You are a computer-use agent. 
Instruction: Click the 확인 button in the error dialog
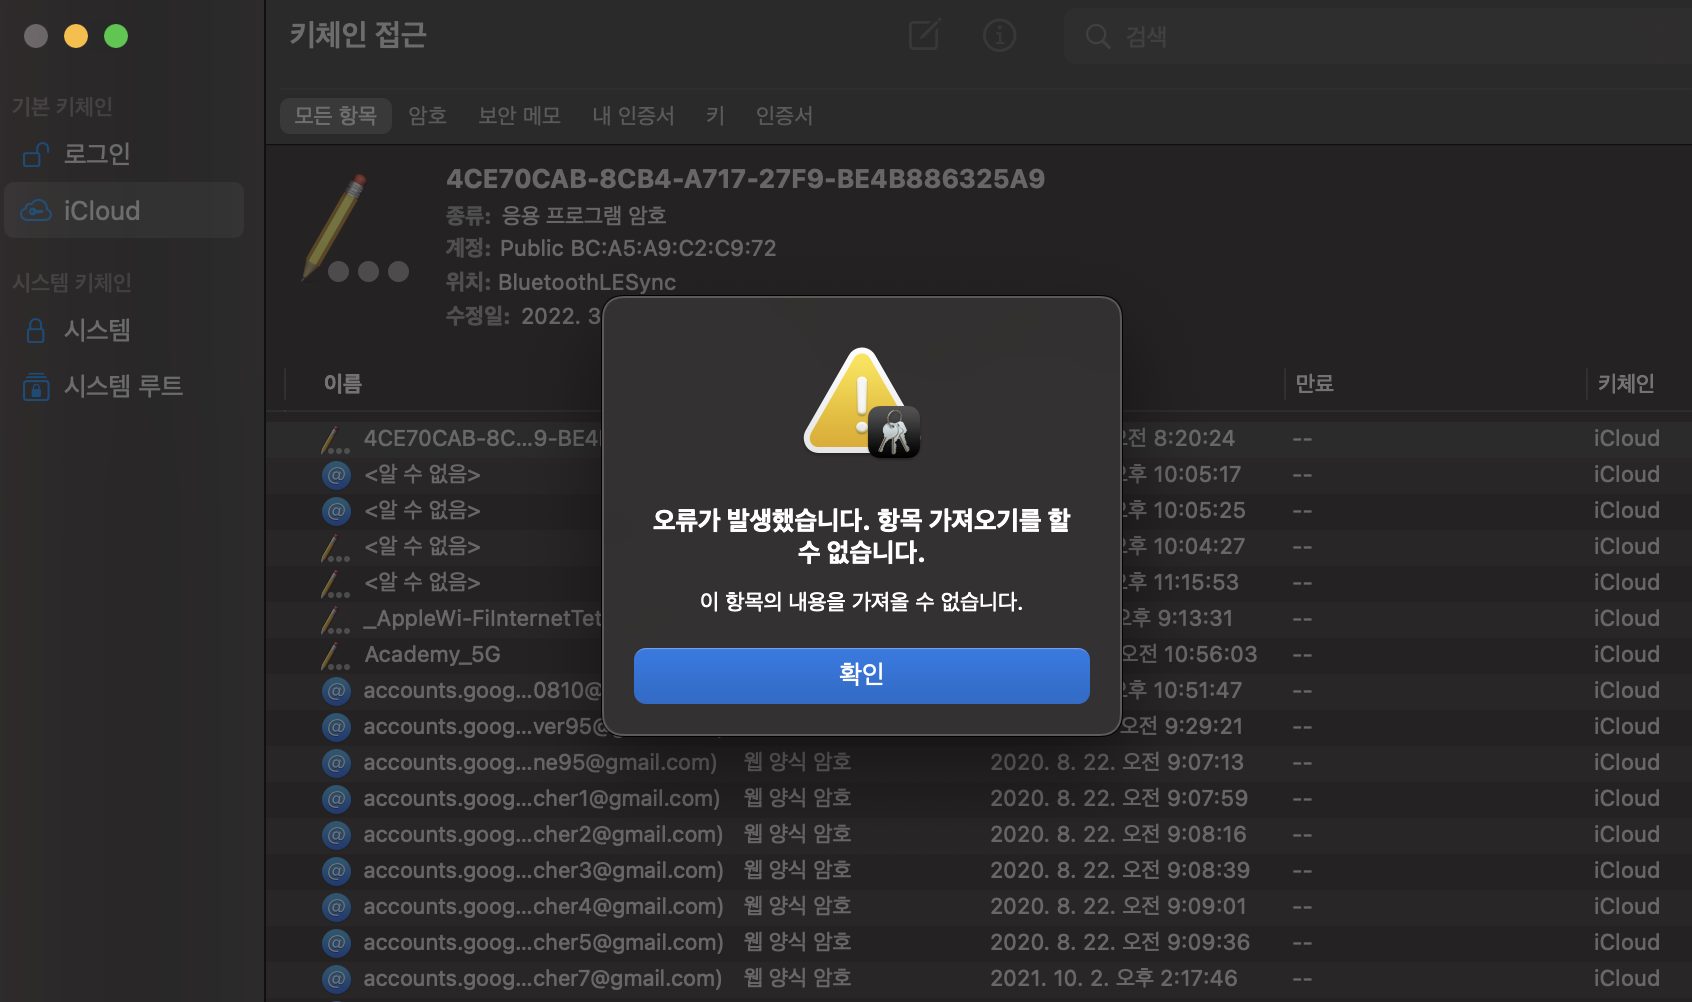click(861, 675)
